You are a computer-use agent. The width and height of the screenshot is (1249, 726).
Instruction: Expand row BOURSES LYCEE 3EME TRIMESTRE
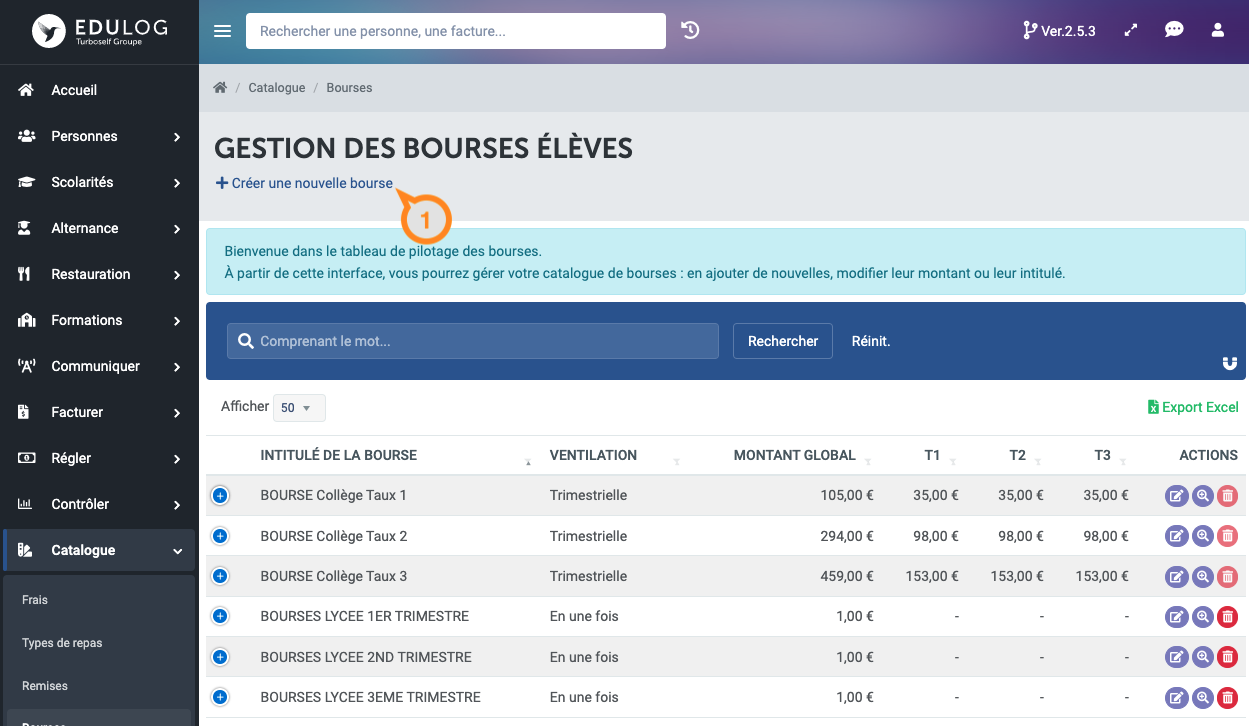220,697
